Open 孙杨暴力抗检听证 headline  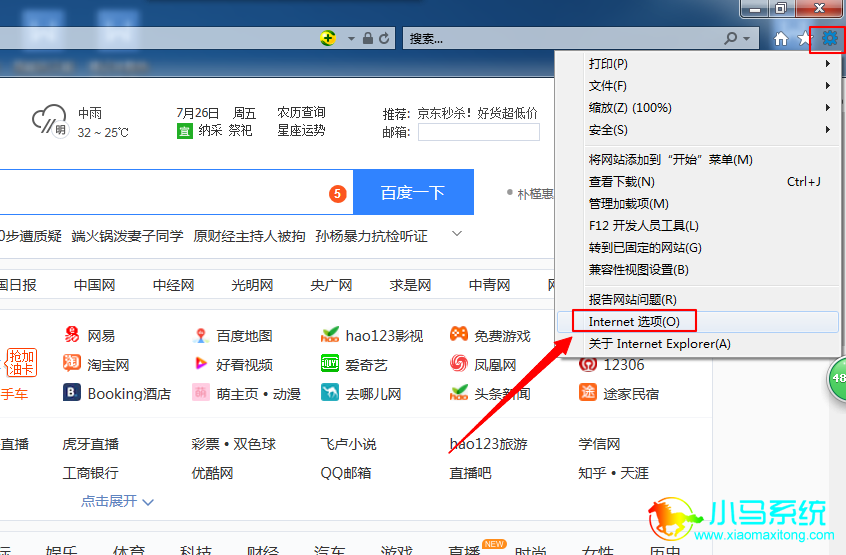click(x=371, y=236)
